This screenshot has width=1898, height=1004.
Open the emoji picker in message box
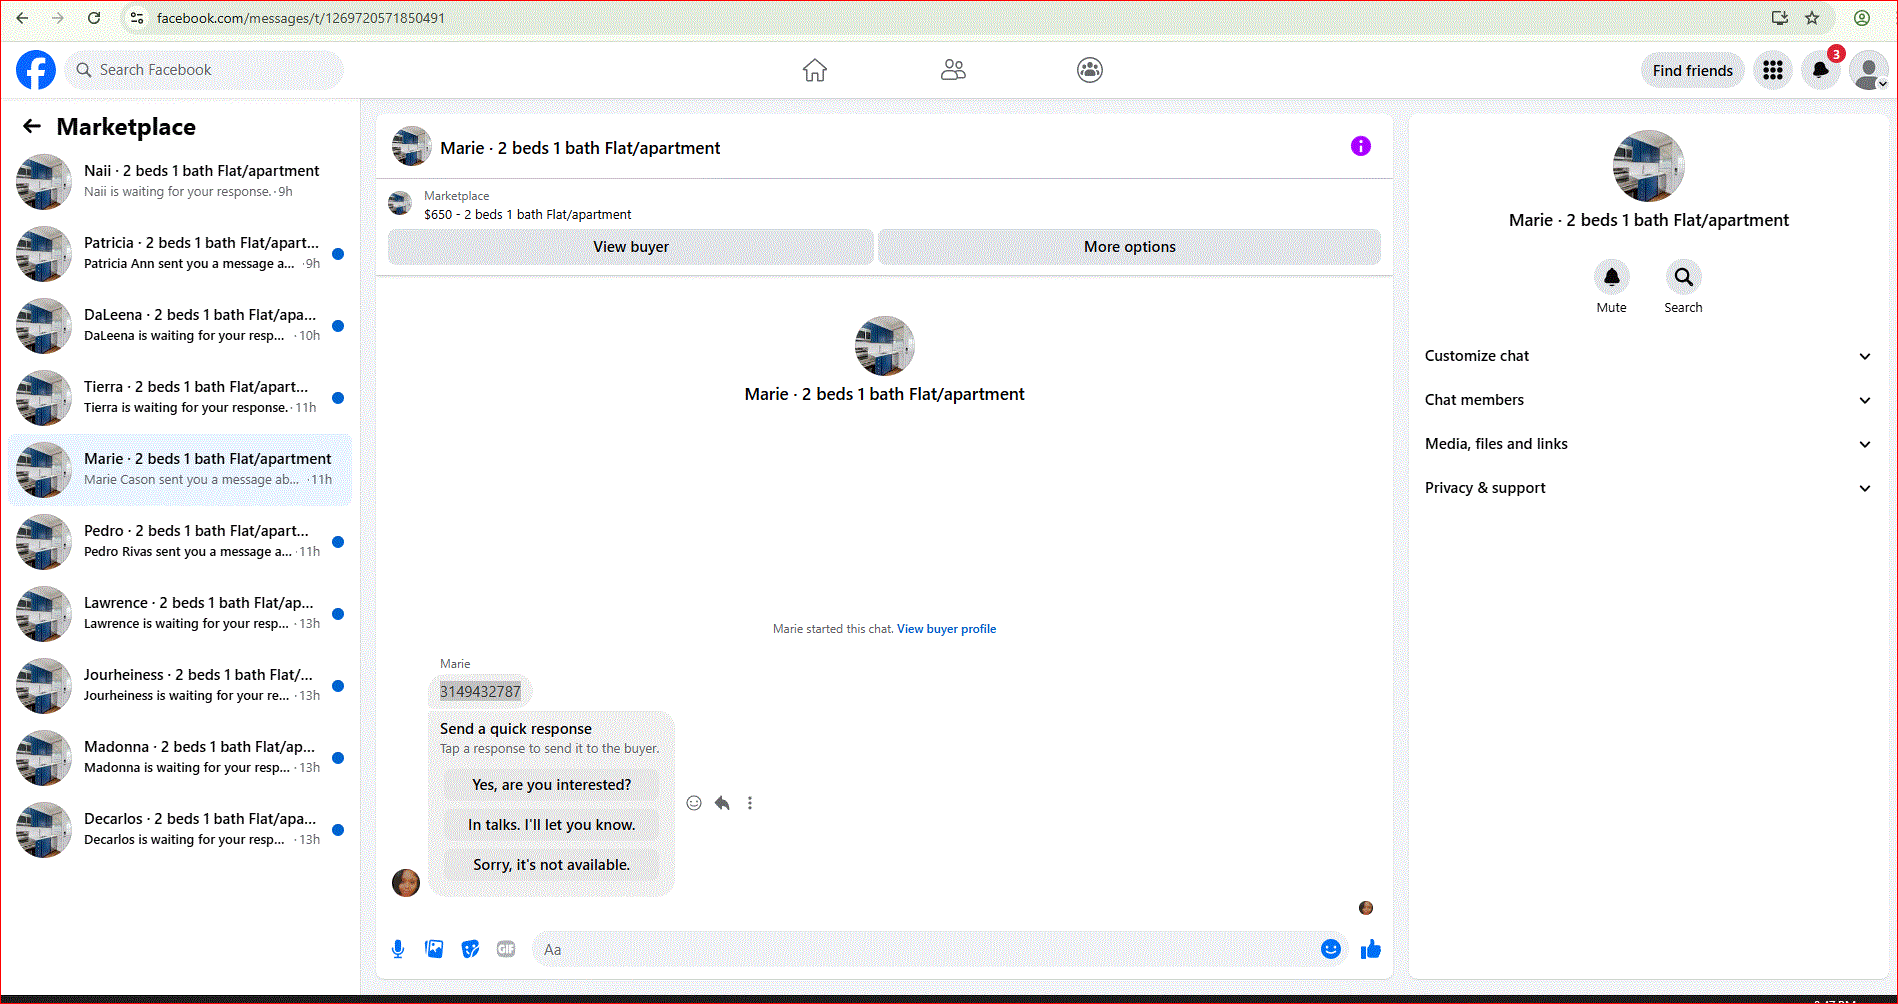pos(1330,949)
